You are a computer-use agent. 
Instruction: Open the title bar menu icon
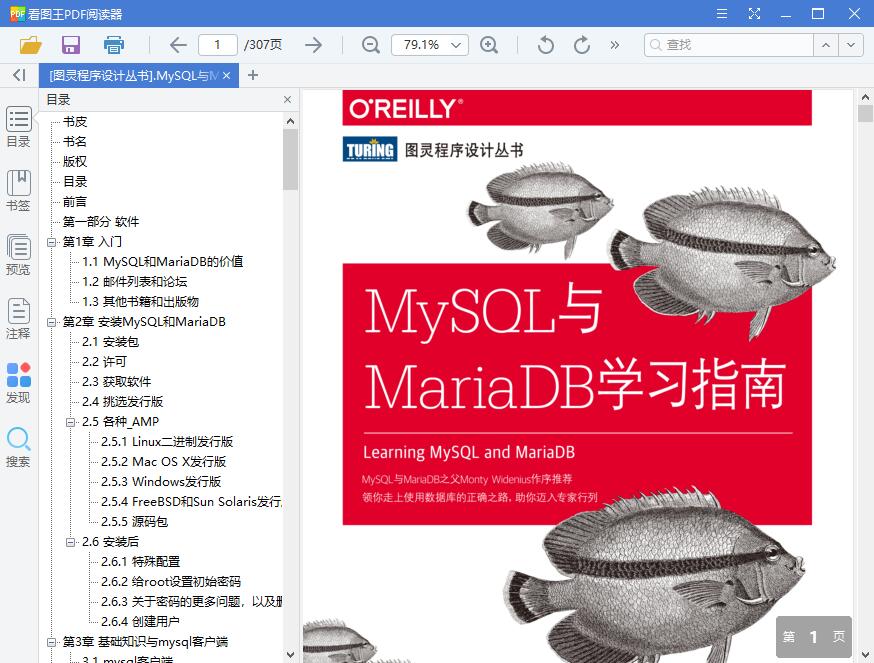tap(722, 13)
